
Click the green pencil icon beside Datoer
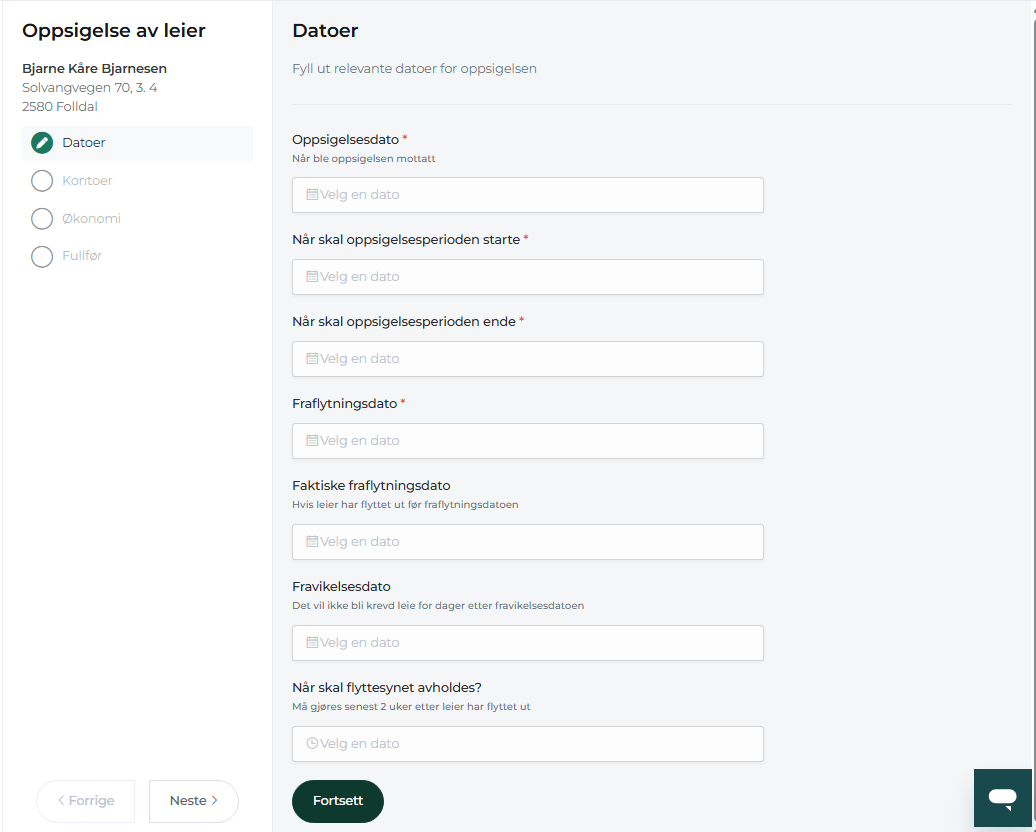click(x=42, y=143)
